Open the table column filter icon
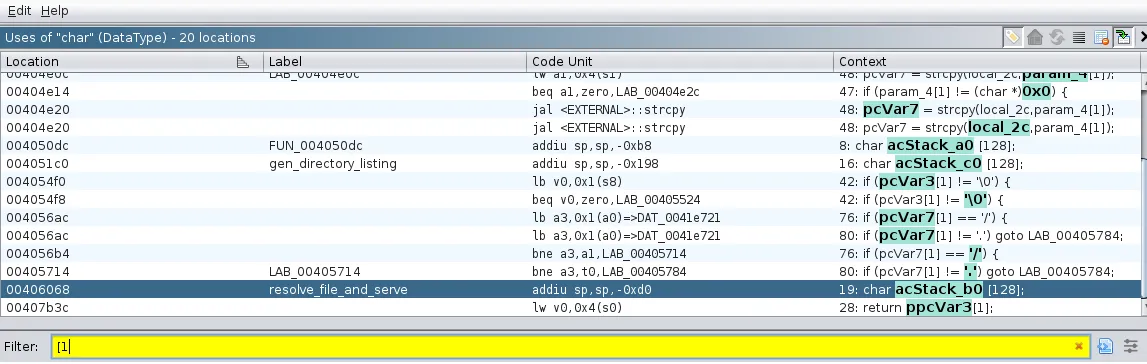The width and height of the screenshot is (1147, 364). 1105,346
